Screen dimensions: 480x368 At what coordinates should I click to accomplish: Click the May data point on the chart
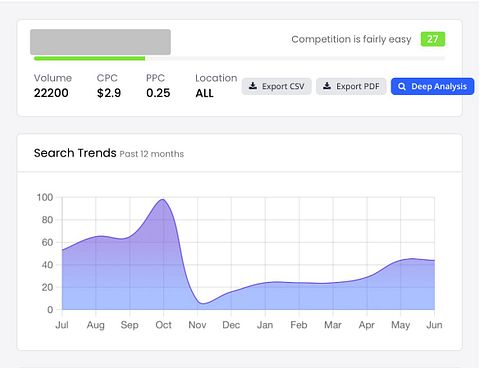[x=401, y=260]
